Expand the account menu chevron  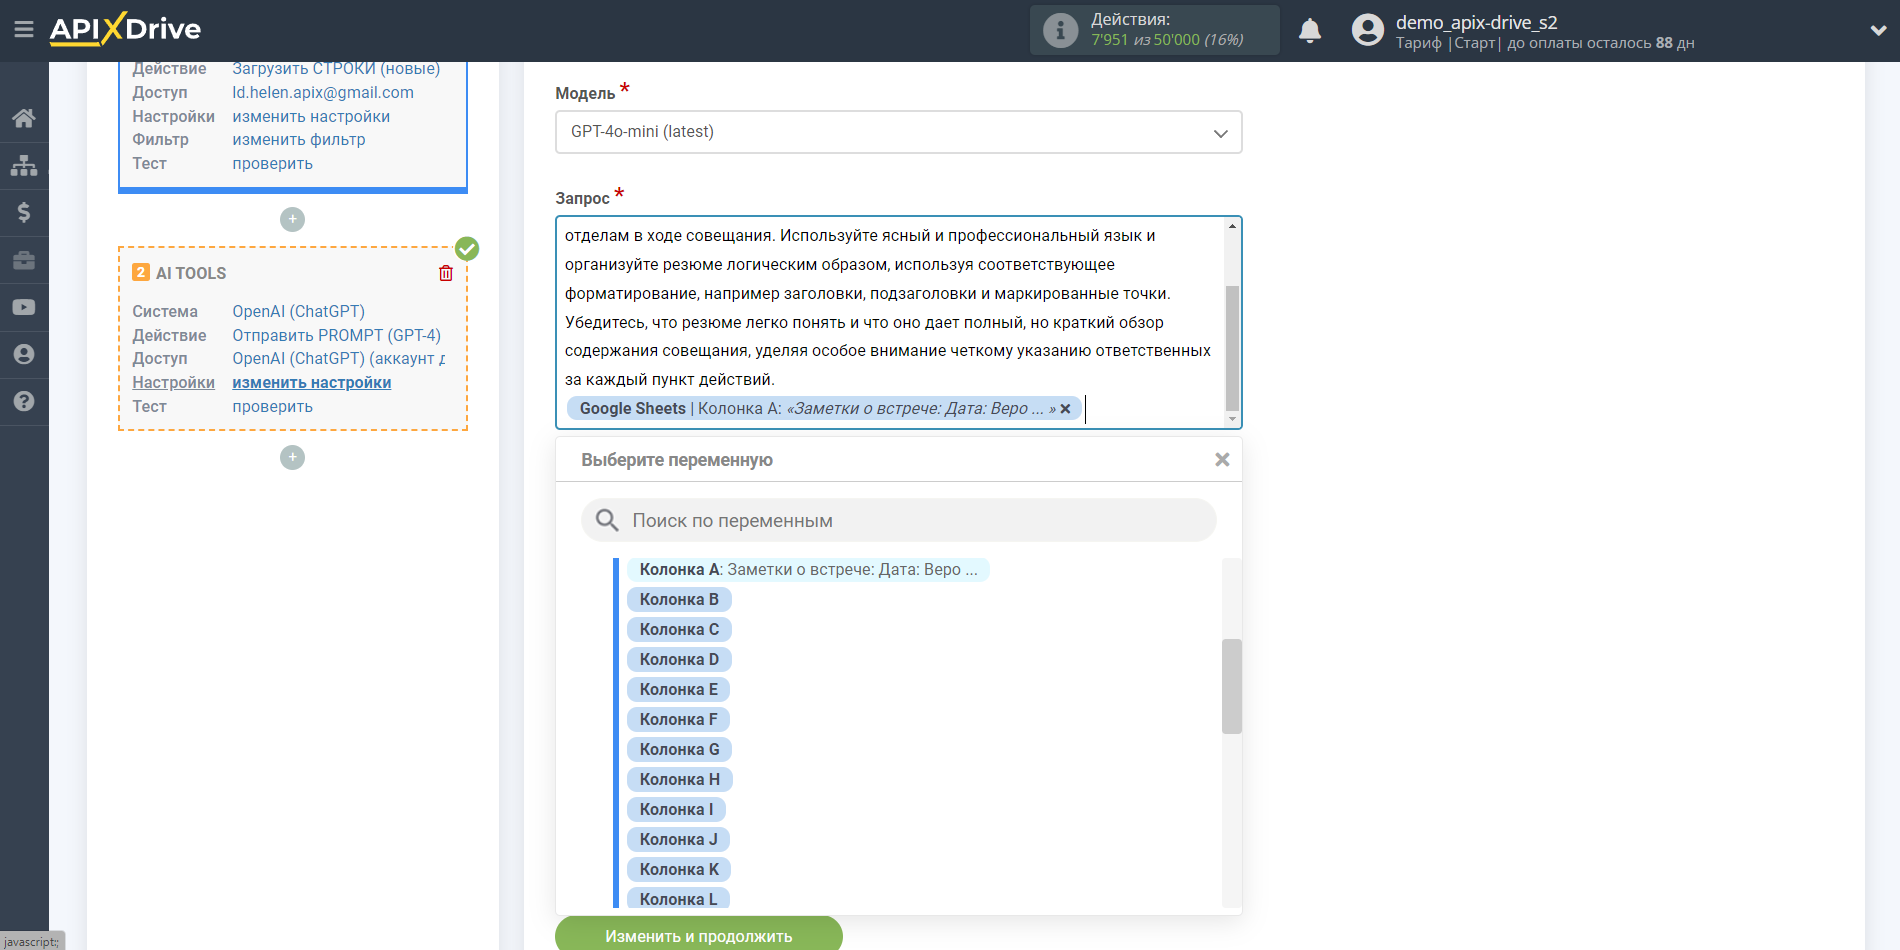[1878, 30]
